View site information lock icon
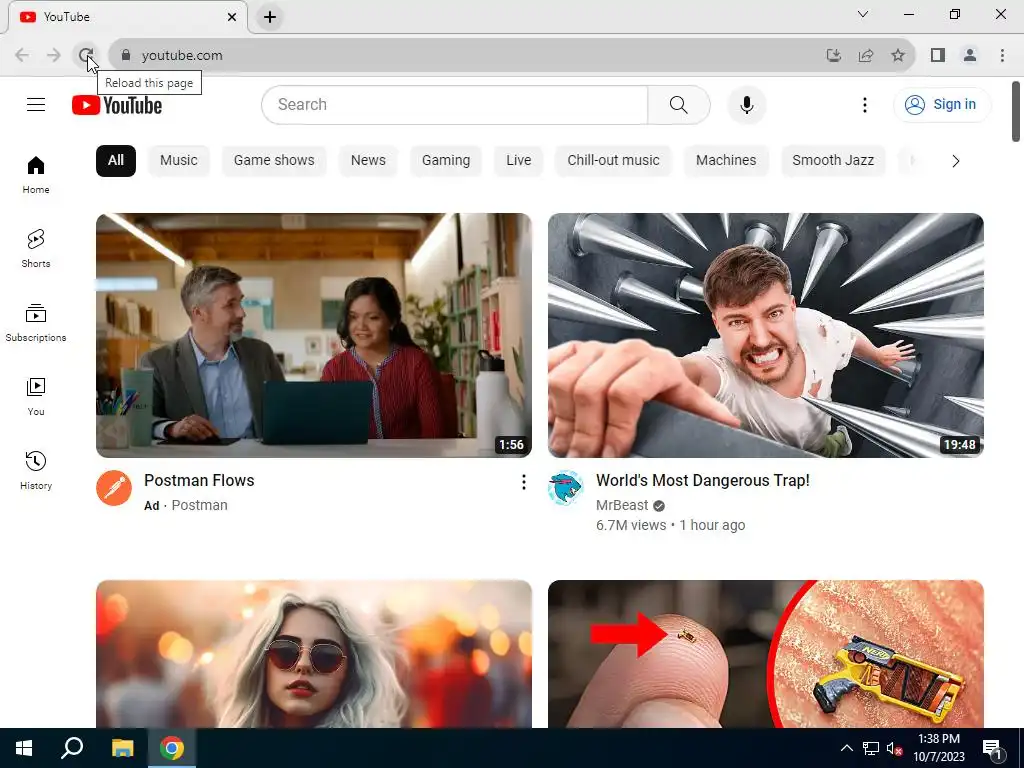Screen dimensions: 1024x768 (126, 56)
